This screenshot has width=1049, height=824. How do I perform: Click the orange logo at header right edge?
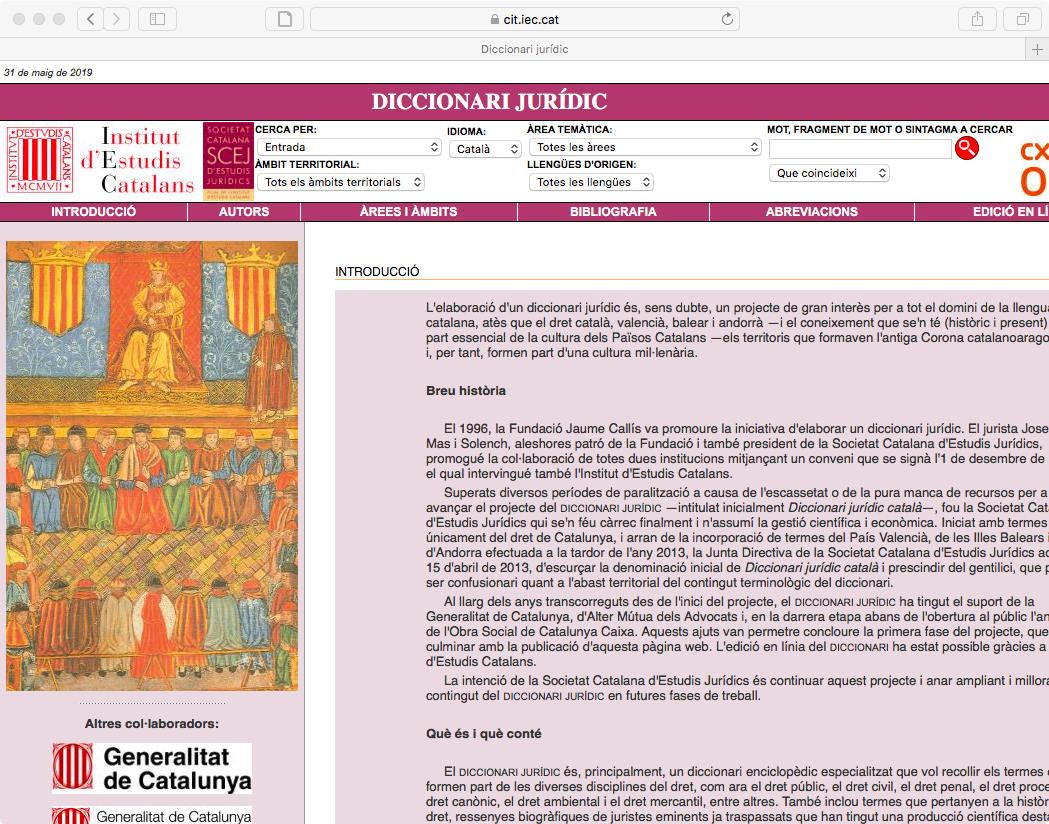(x=1034, y=167)
